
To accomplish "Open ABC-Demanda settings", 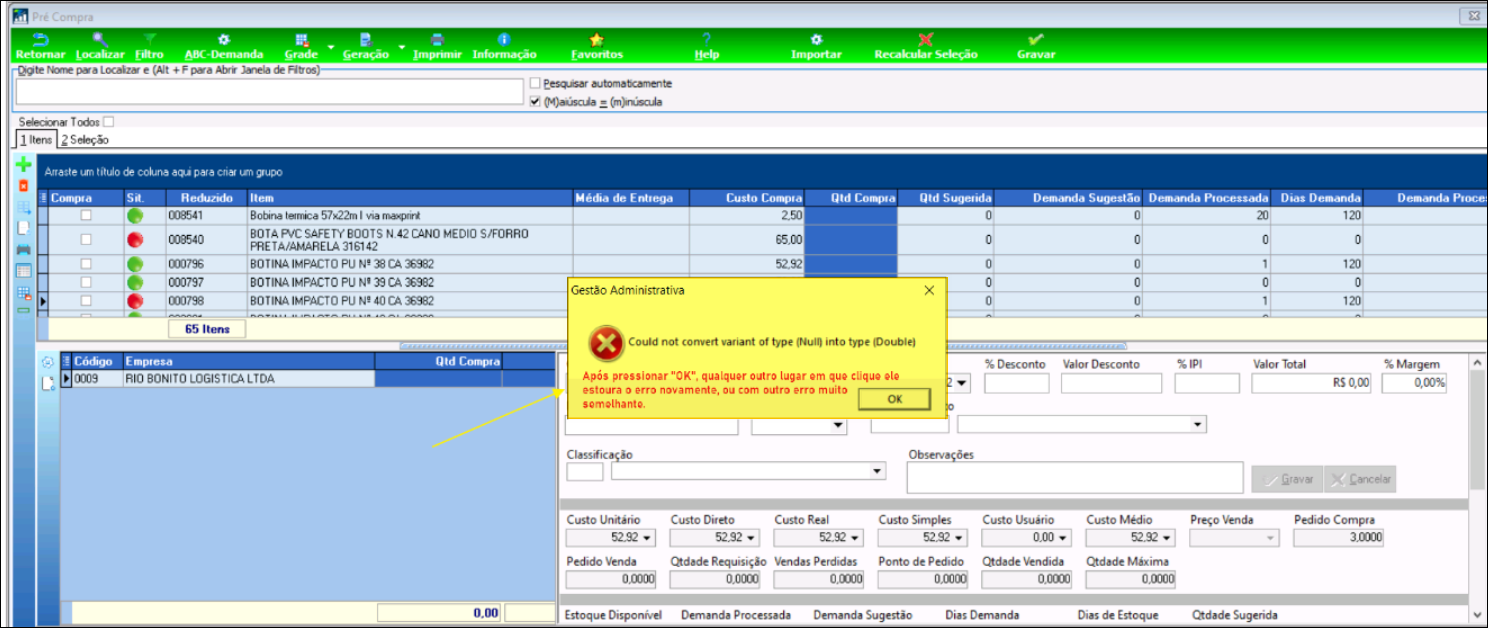I will coord(224,41).
